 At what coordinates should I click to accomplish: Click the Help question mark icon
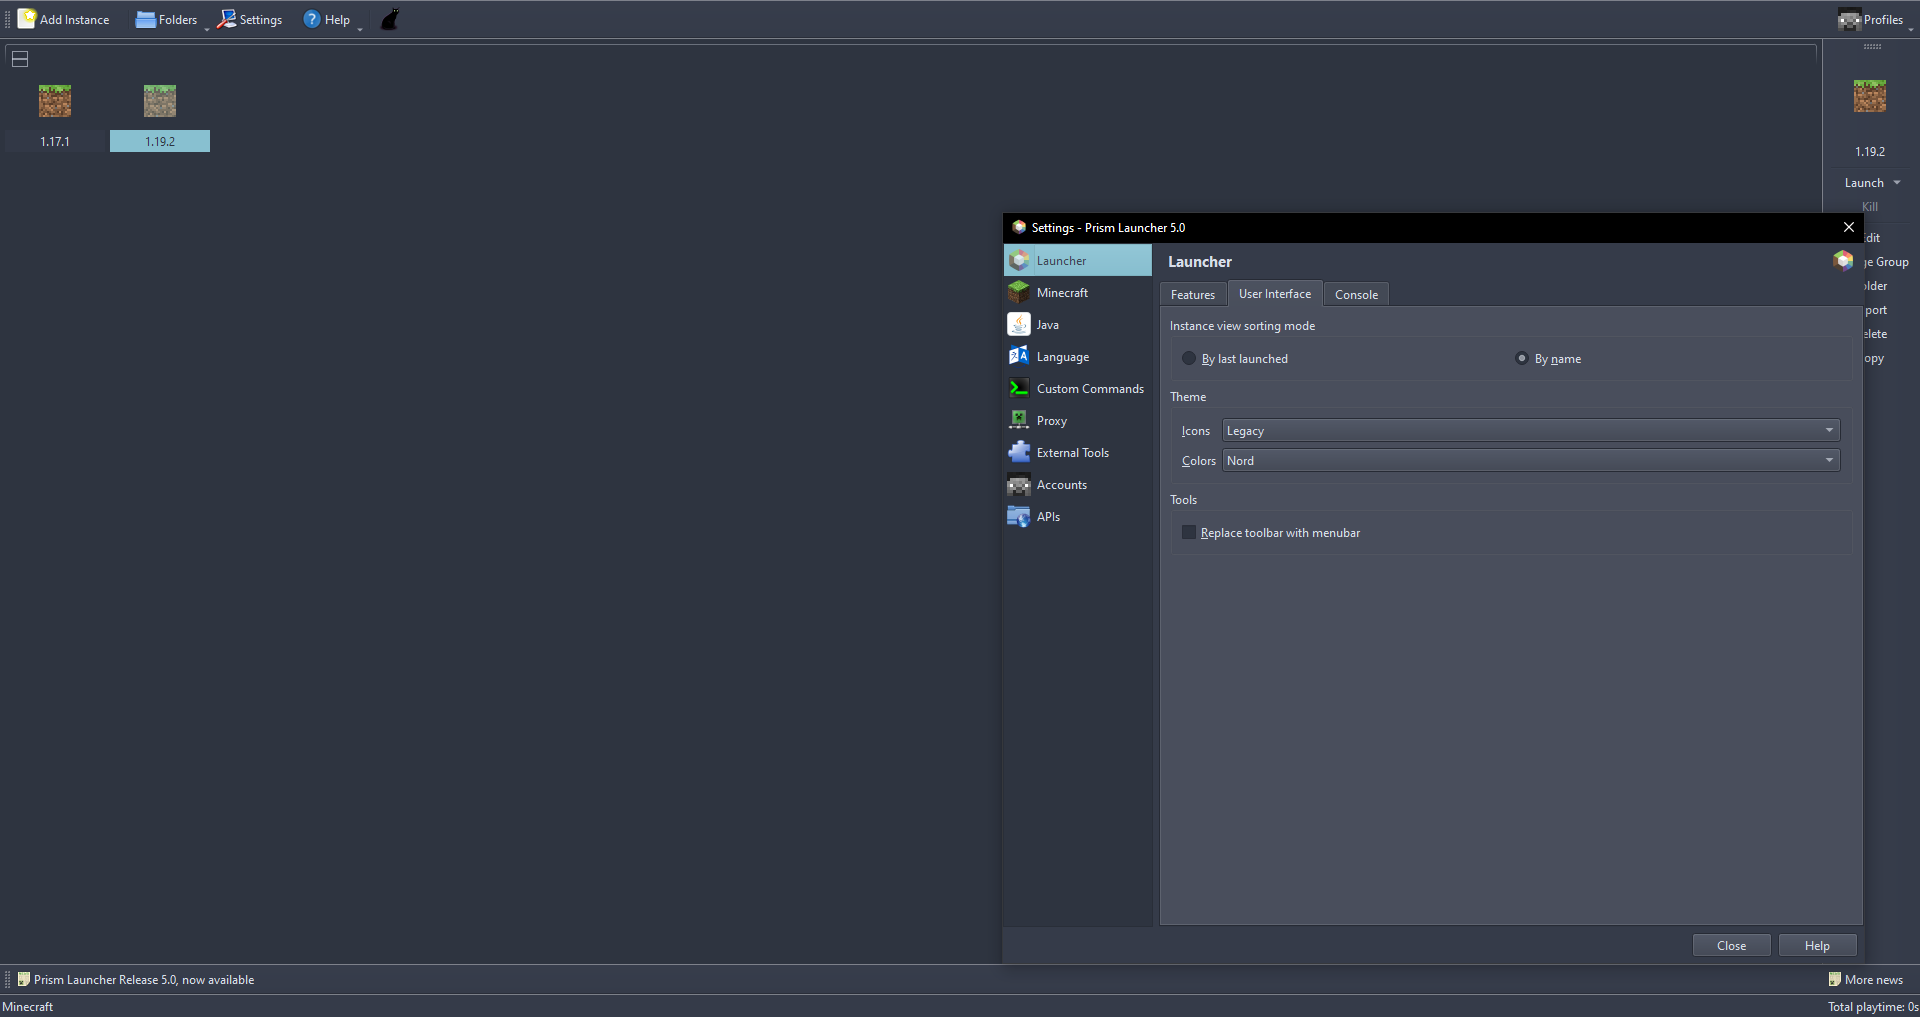tap(312, 19)
